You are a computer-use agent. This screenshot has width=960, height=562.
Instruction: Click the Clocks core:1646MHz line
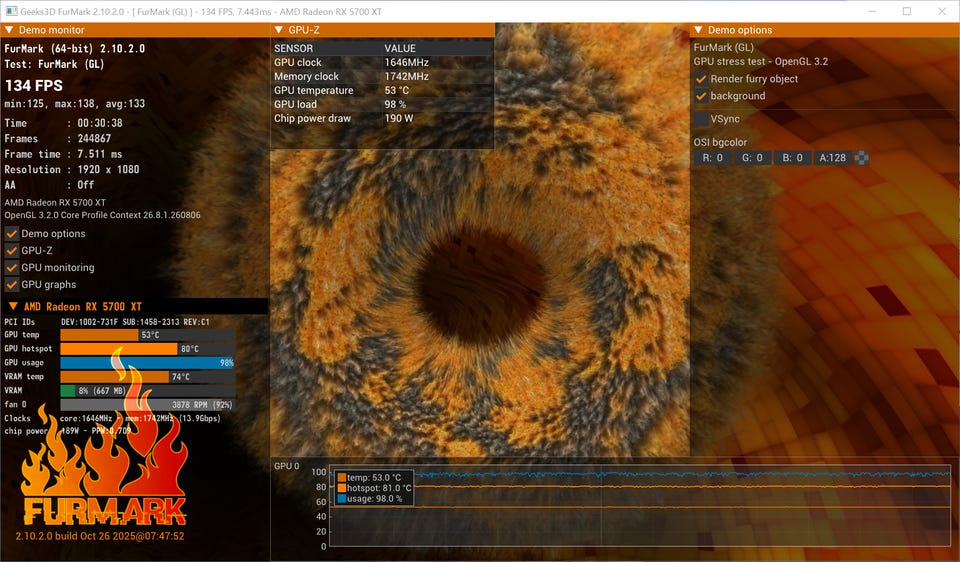pyautogui.click(x=113, y=419)
